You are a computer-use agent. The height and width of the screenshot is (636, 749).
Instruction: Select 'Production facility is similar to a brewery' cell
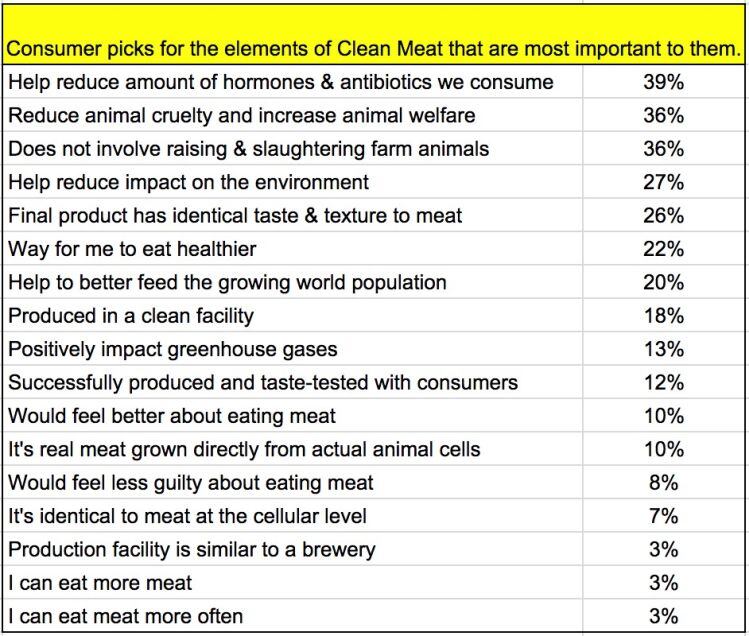coord(192,549)
